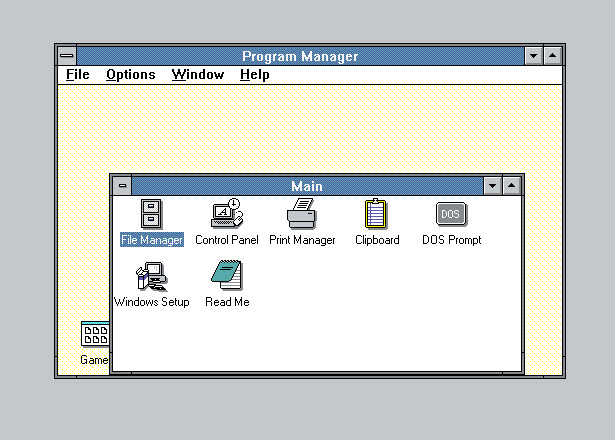This screenshot has height=440, width=615.
Task: Maximize the Program Manager window
Action: point(553,56)
